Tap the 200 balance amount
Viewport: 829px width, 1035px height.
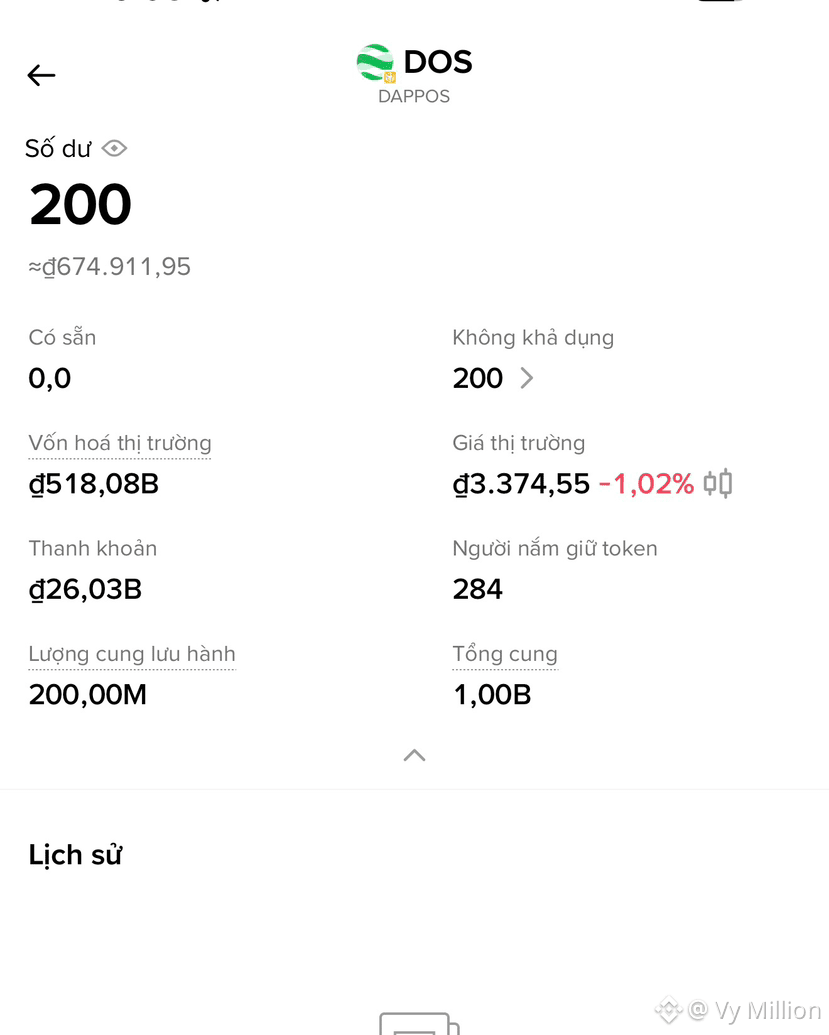80,205
